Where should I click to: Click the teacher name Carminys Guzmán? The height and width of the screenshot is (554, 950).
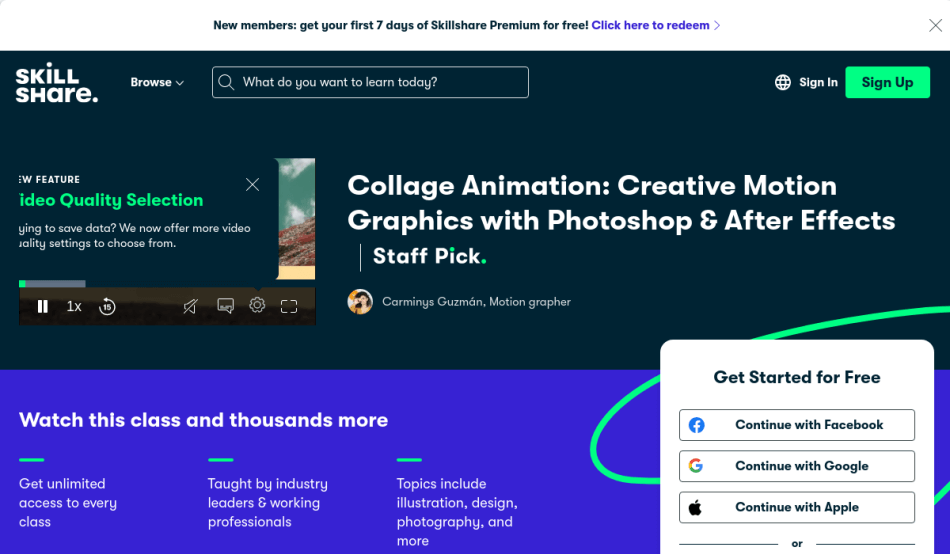tap(476, 302)
